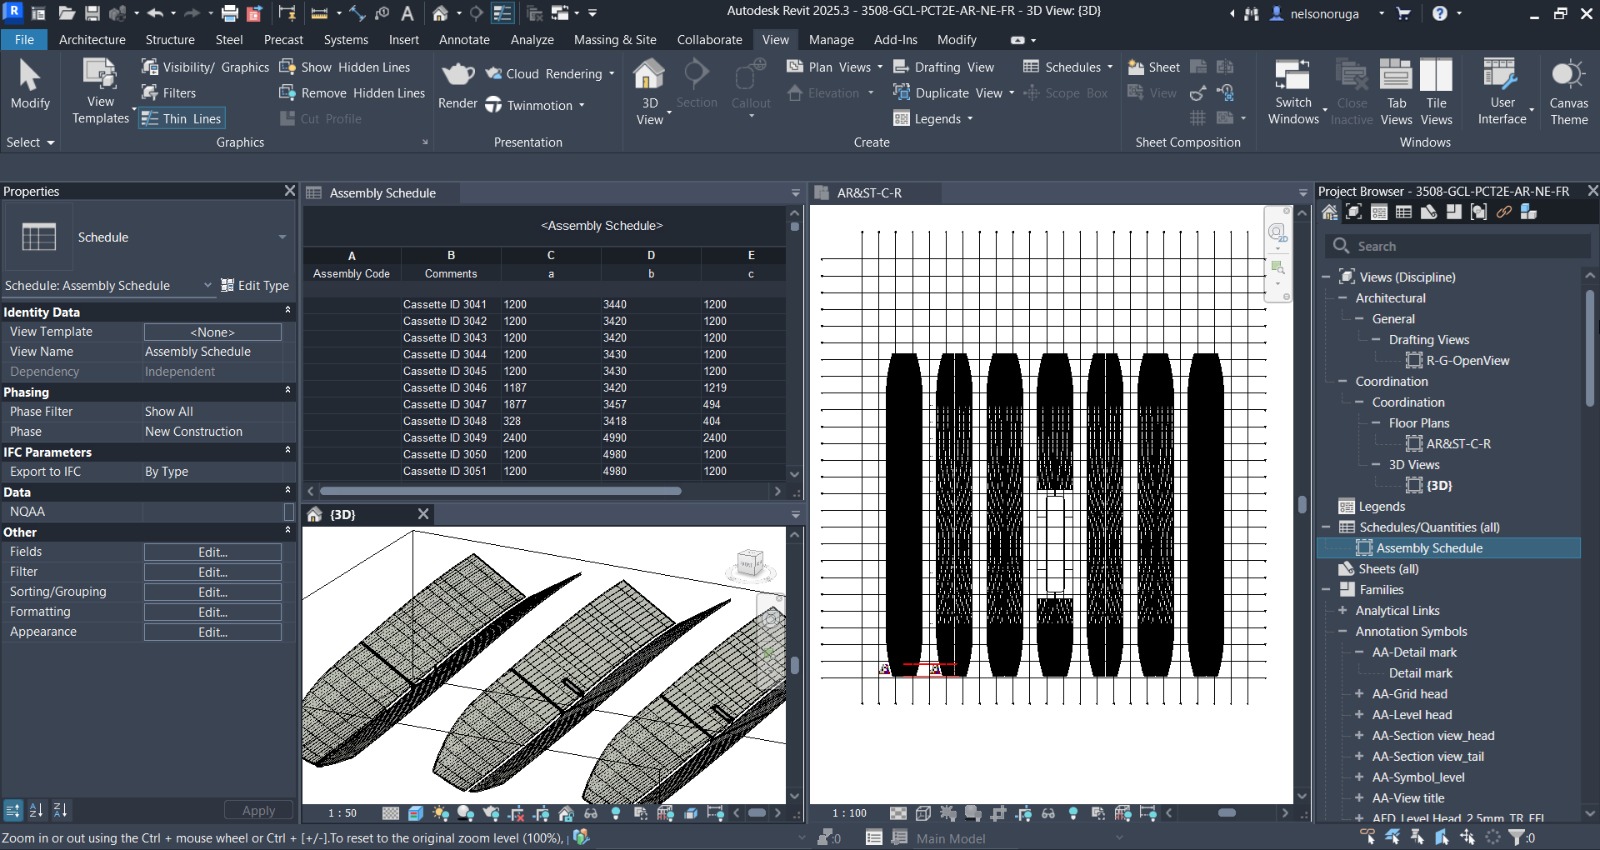Click the schedule's horizontal scrollbar

(500, 491)
